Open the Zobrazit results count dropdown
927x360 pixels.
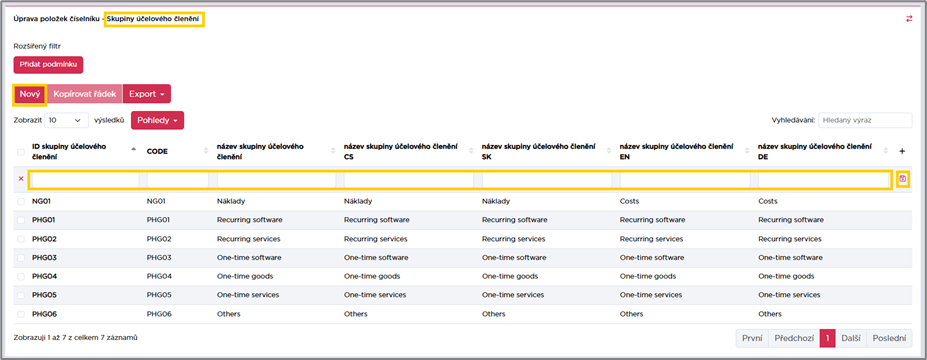coord(66,120)
